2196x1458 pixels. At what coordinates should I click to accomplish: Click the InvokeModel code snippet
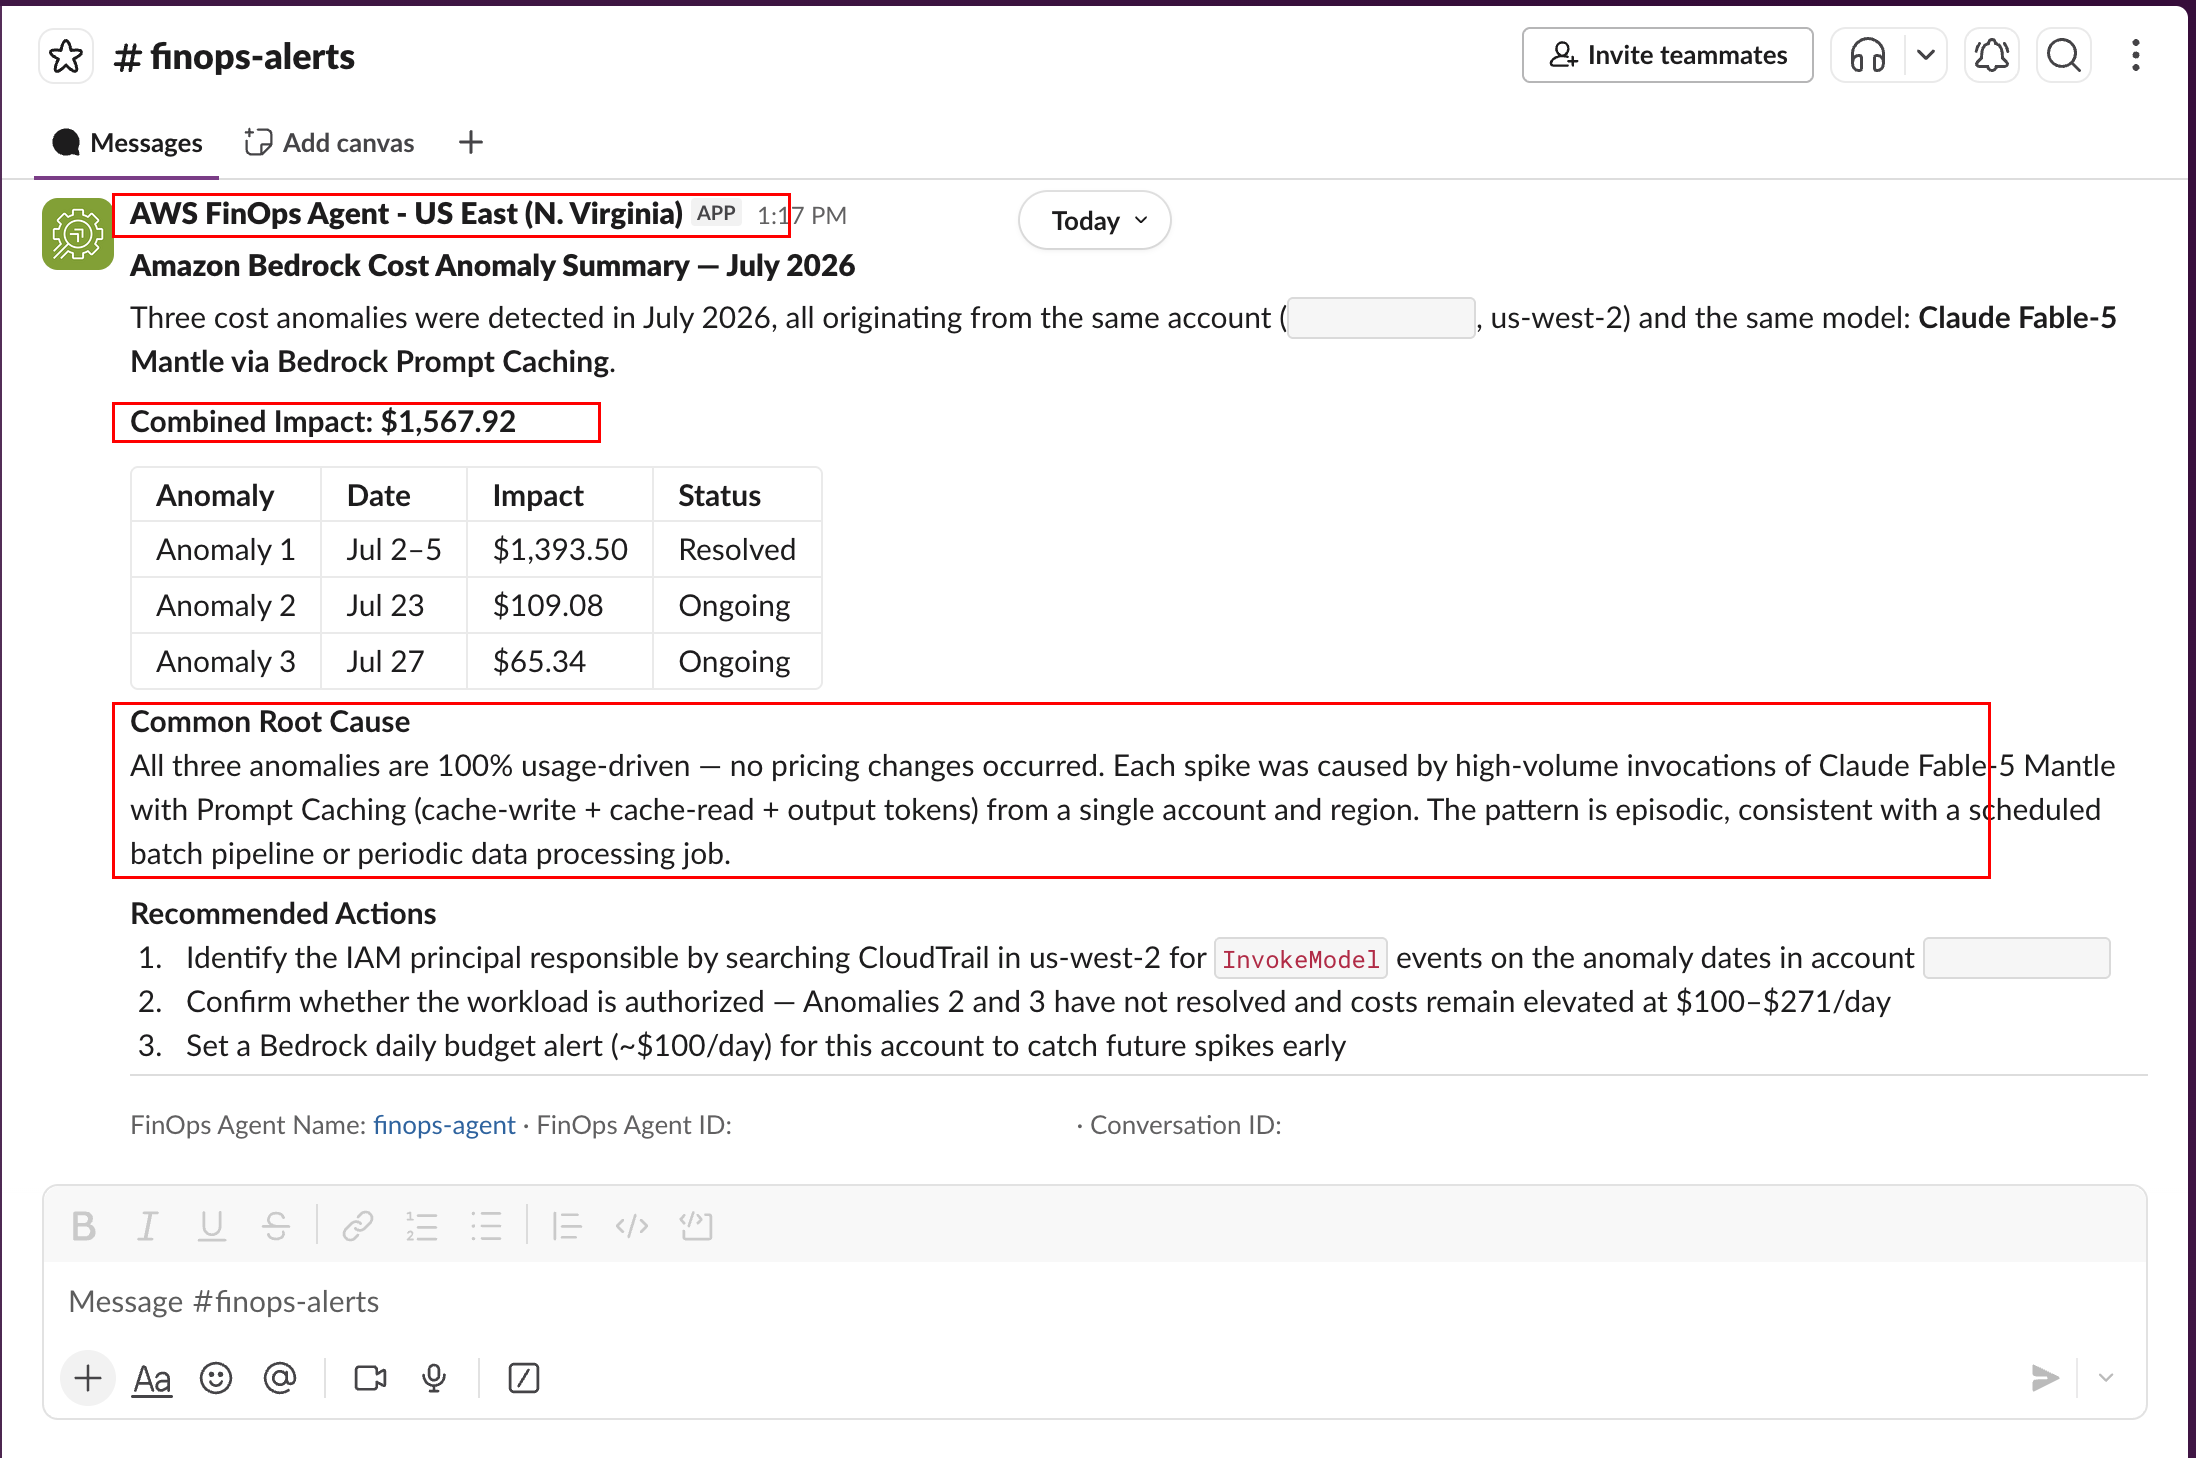1300,959
